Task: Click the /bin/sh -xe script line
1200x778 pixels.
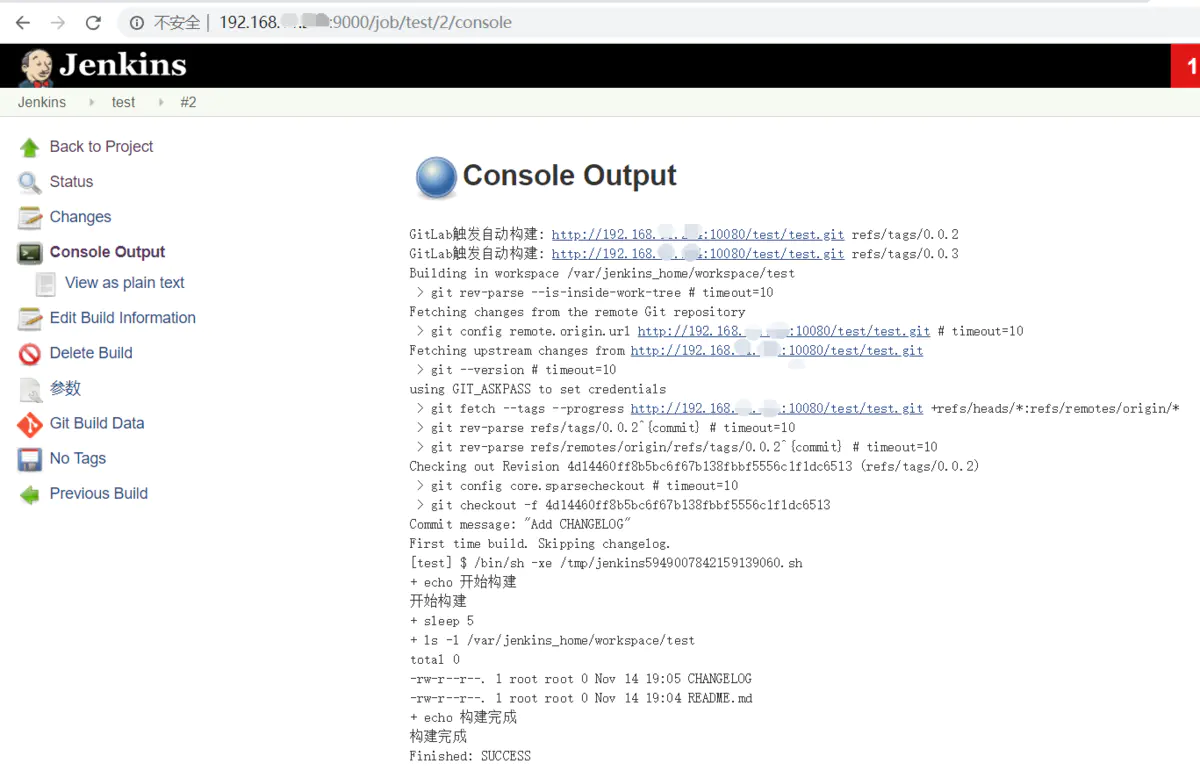Action: coord(606,563)
